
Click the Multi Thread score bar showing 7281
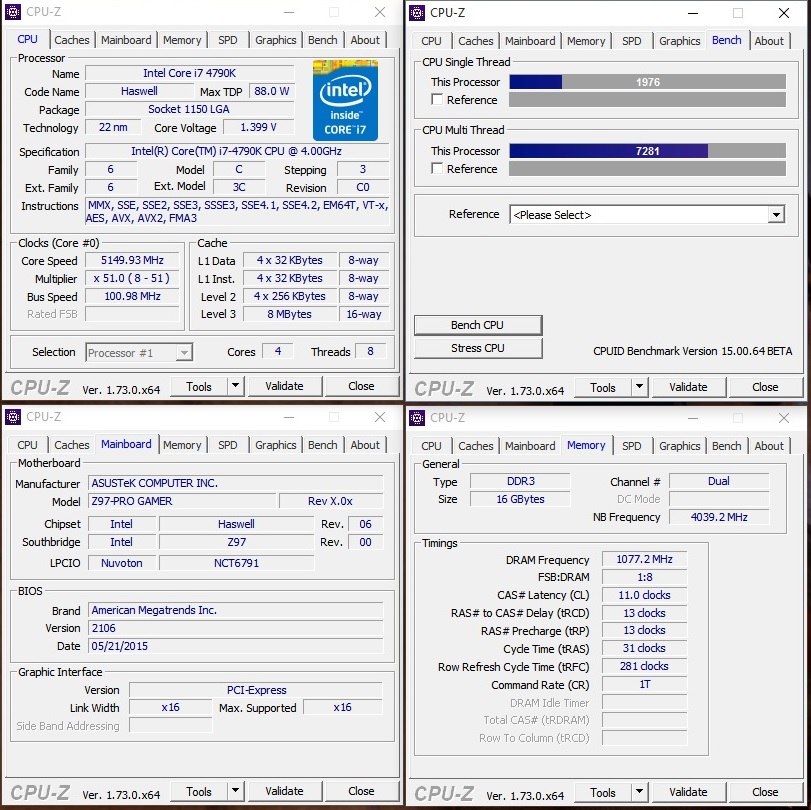pyautogui.click(x=648, y=151)
